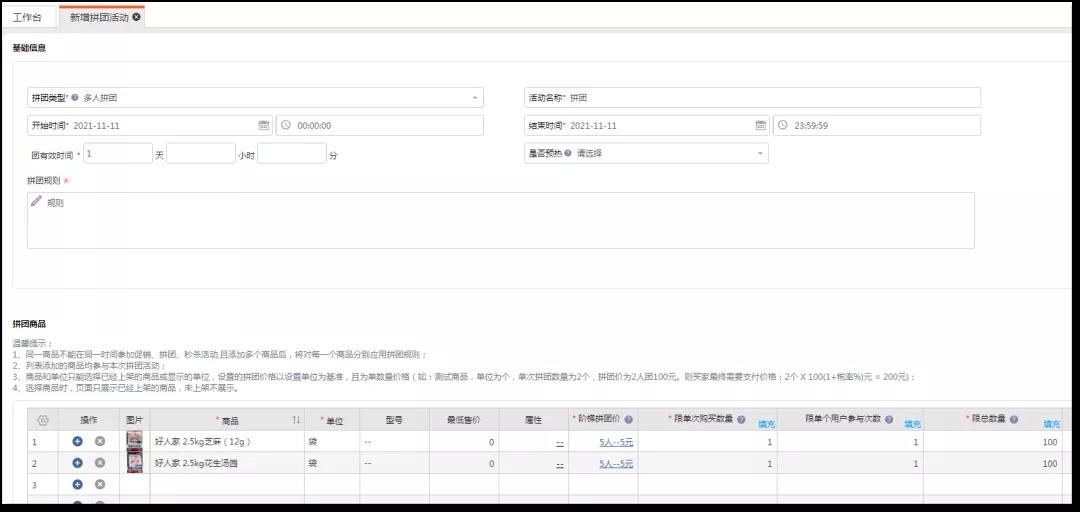
Task: Switch to the 工作台 tab
Action: [x=28, y=17]
